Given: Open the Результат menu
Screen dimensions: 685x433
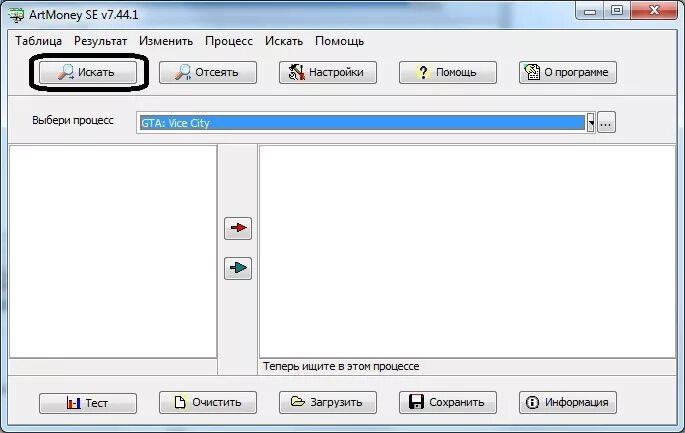Looking at the screenshot, I should click(x=100, y=41).
